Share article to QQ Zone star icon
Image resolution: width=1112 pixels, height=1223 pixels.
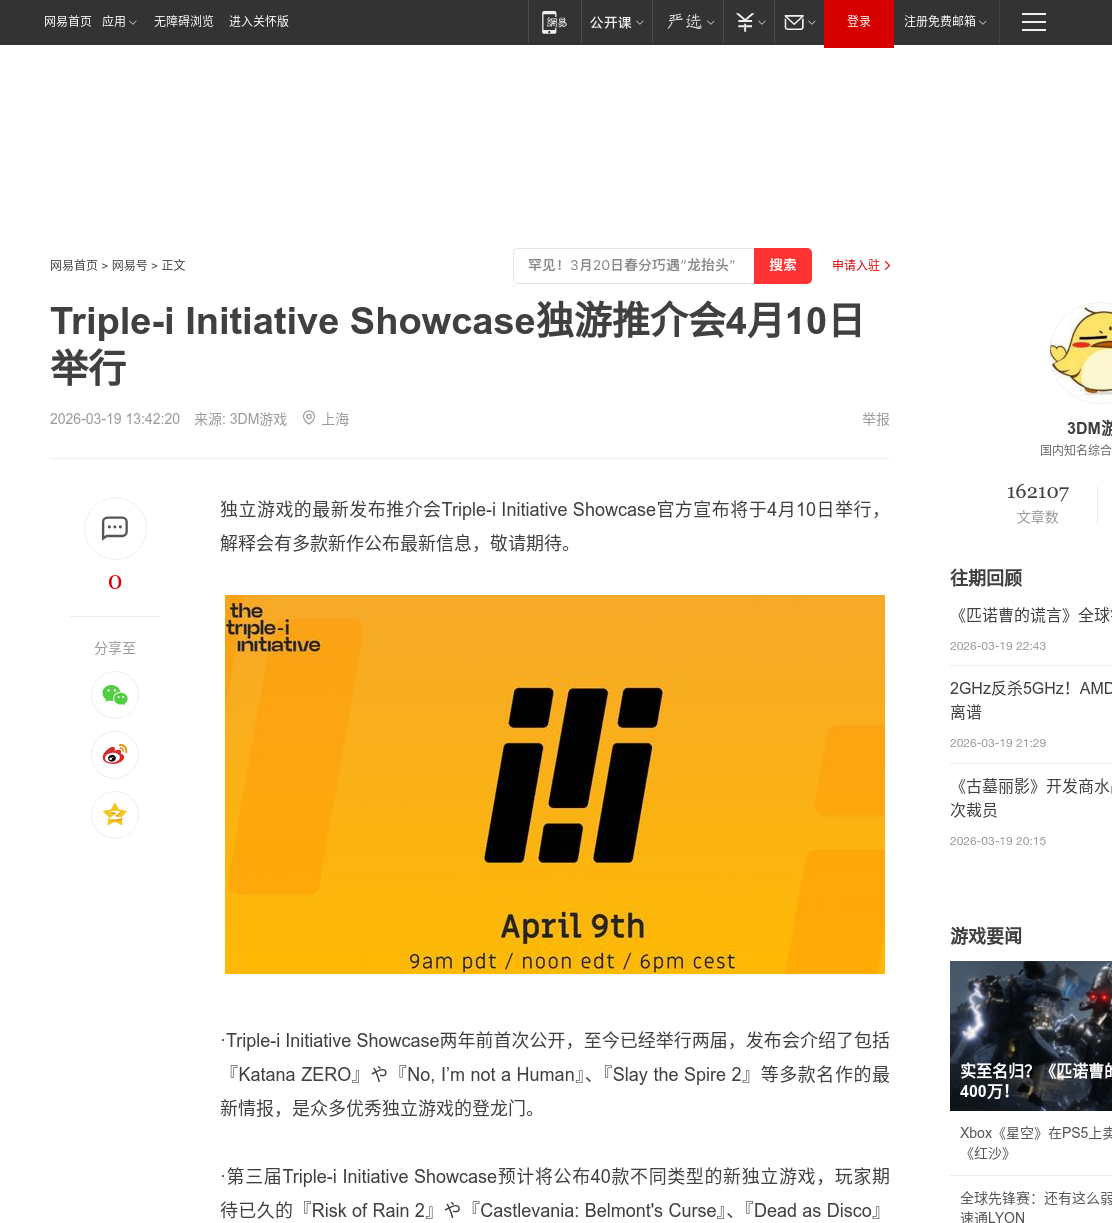[x=115, y=815]
